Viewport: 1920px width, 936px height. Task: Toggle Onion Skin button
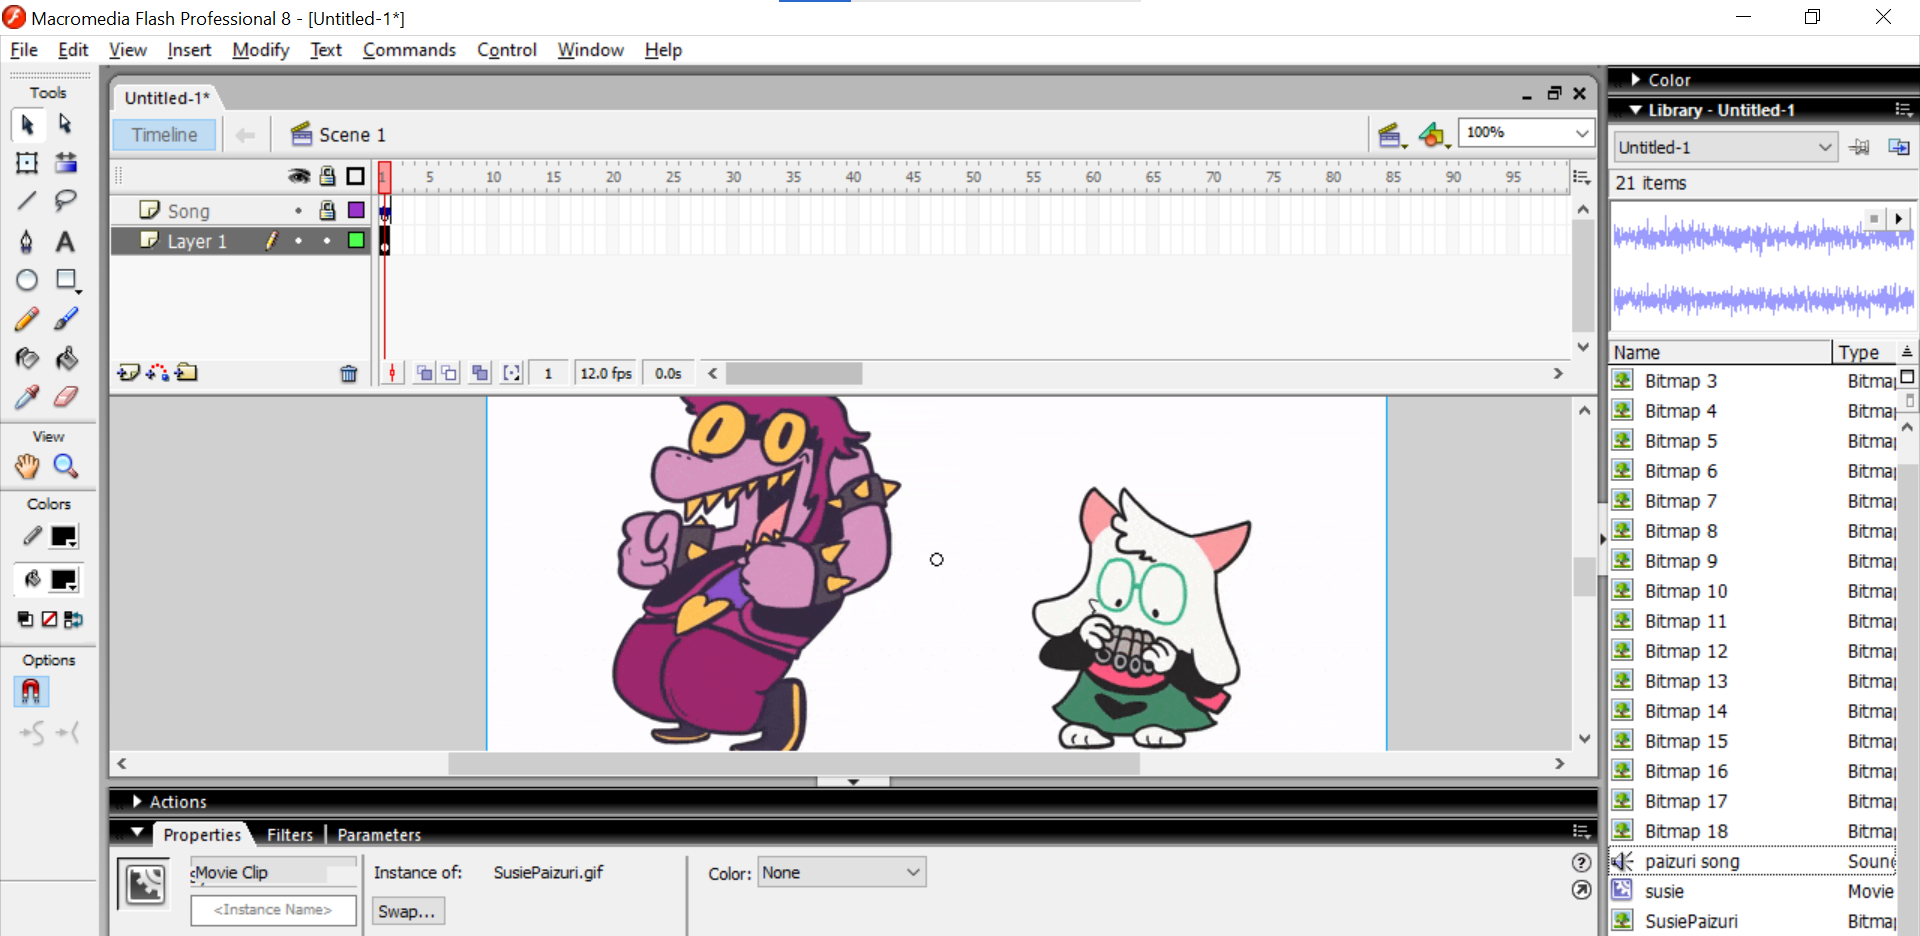[x=424, y=373]
